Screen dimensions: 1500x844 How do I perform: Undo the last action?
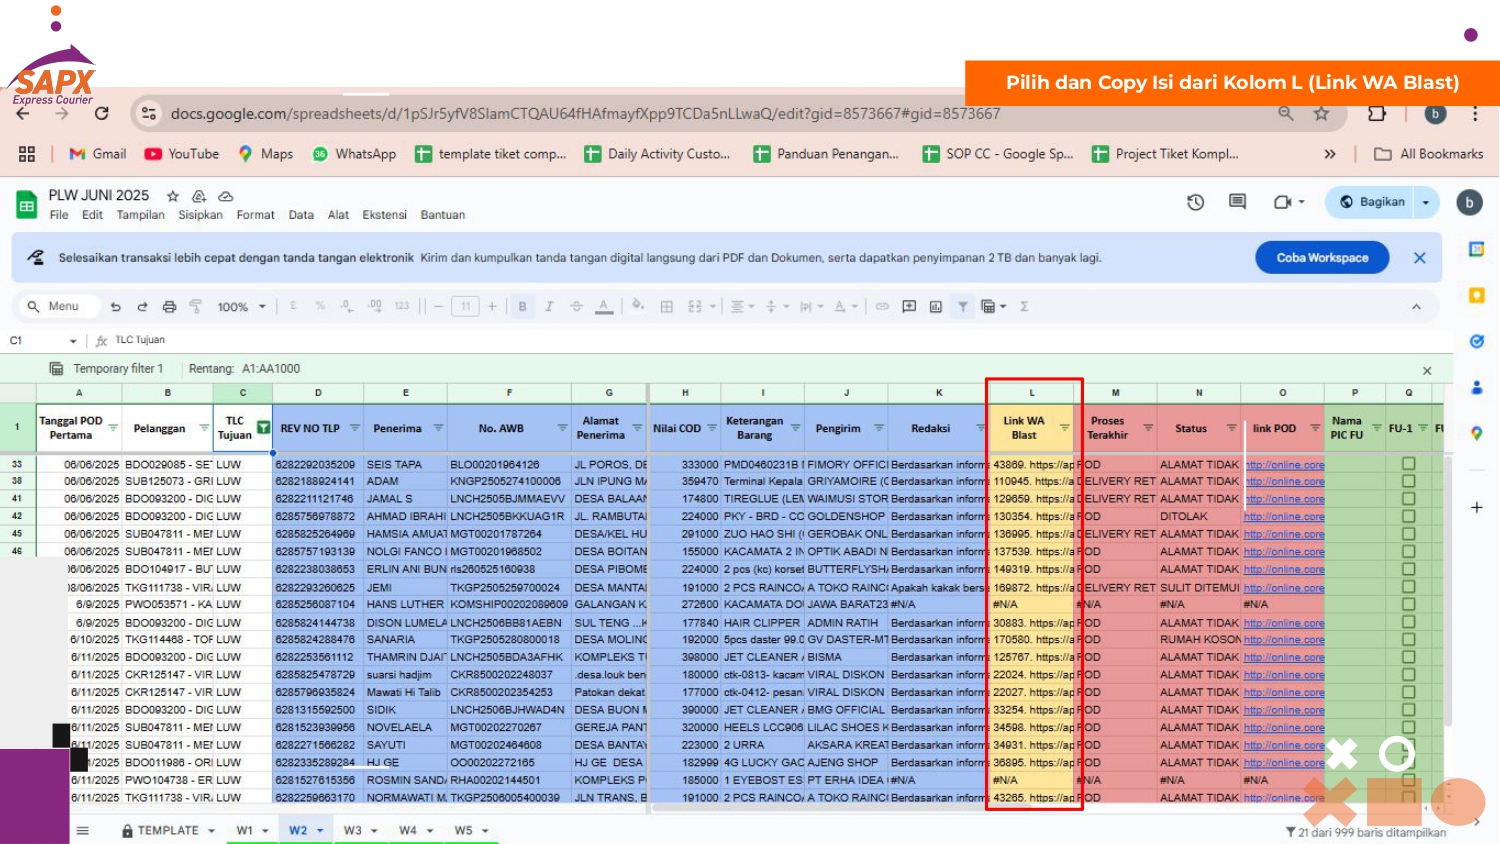tap(115, 307)
